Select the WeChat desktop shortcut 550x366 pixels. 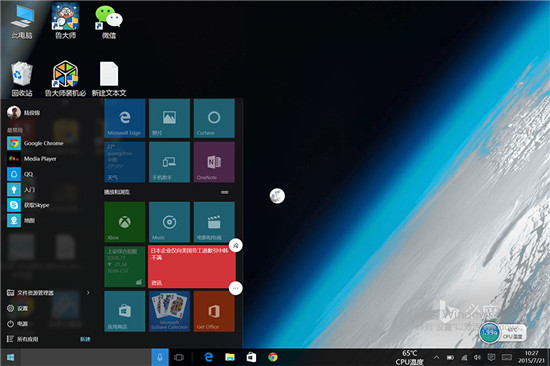[109, 21]
